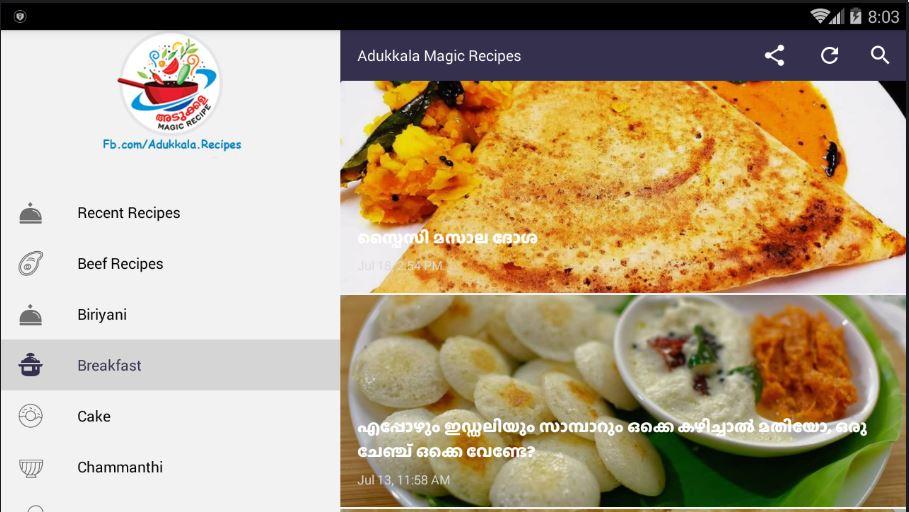Go to the Chammanthi category
This screenshot has width=909, height=512.
[170, 467]
